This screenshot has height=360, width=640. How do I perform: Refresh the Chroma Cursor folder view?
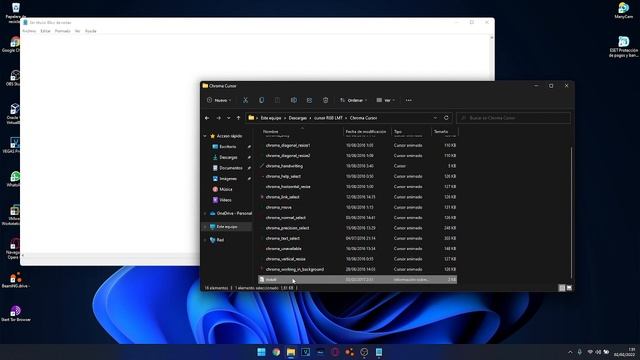click(446, 118)
